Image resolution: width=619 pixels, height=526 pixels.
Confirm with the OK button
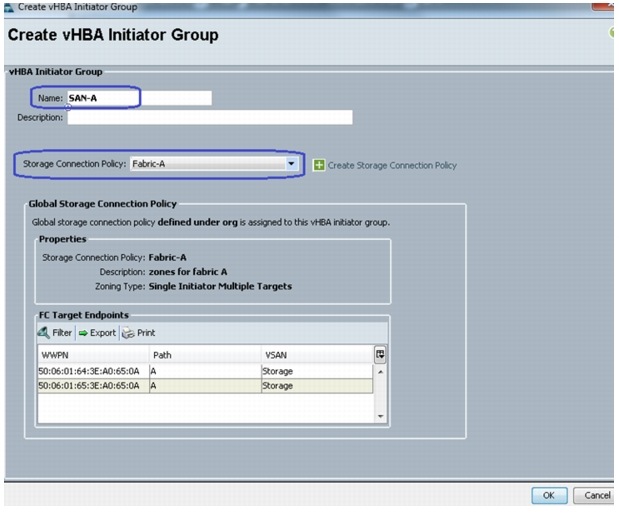pyautogui.click(x=549, y=495)
